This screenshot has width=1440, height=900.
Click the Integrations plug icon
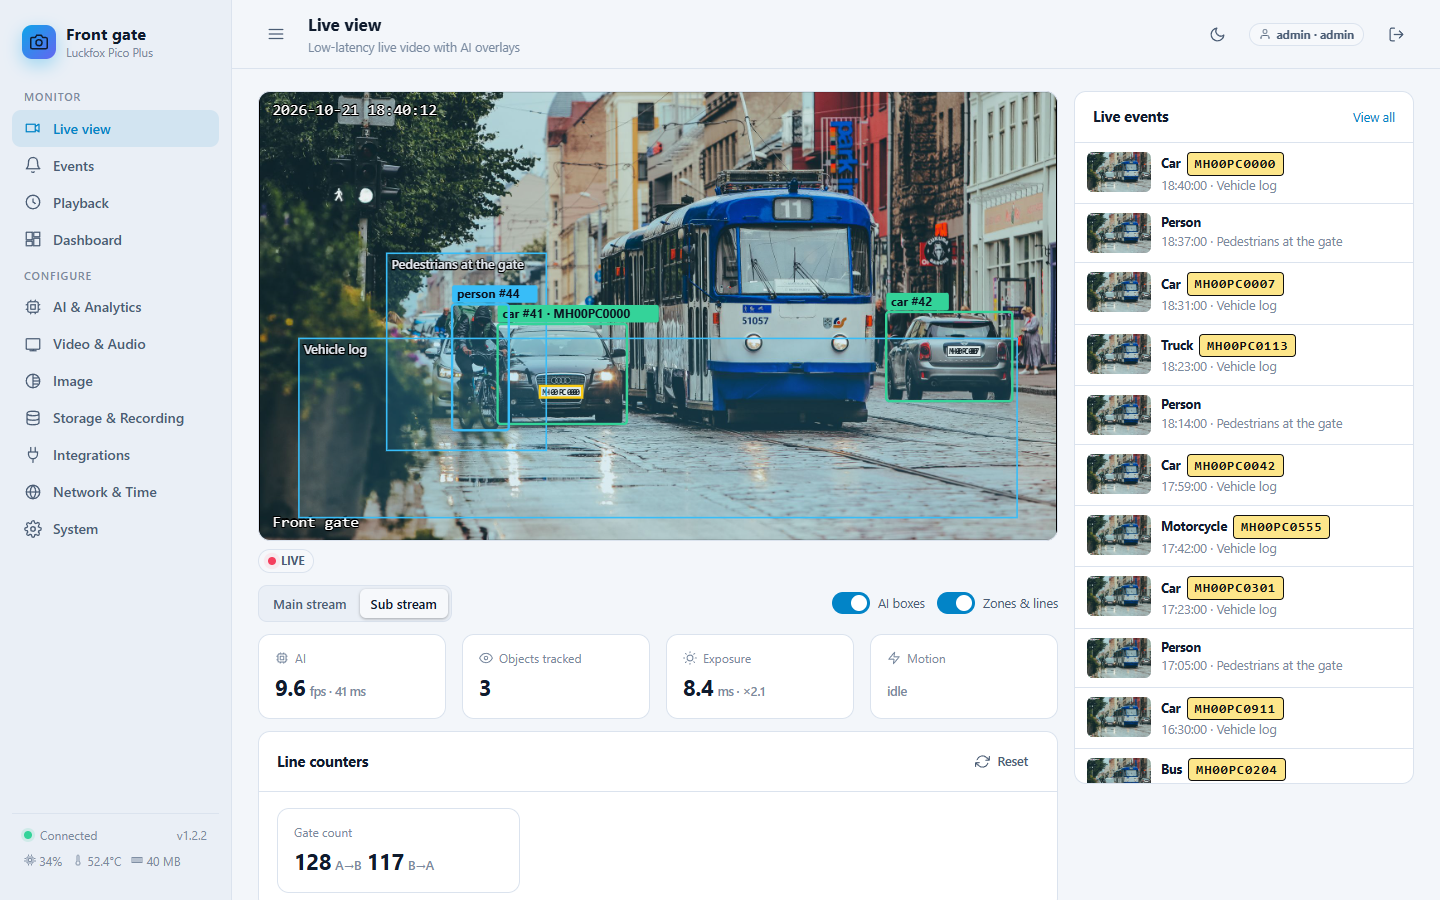coord(33,455)
